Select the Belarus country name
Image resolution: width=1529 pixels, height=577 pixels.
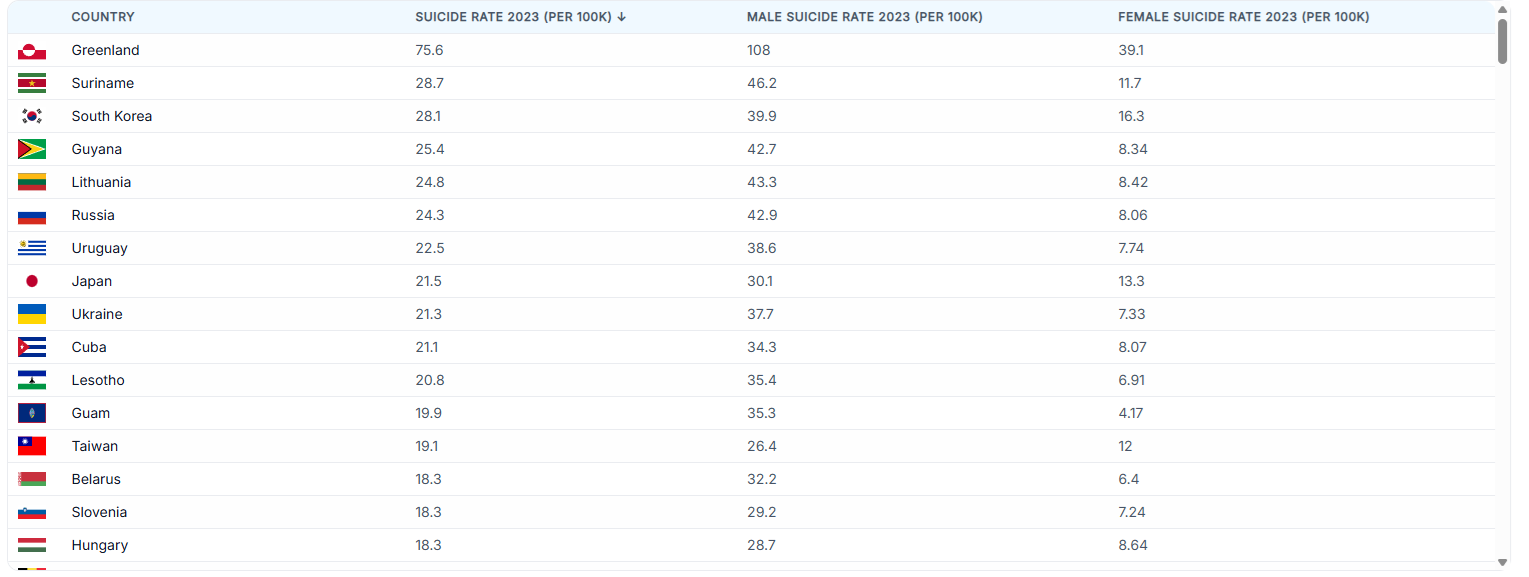point(96,479)
